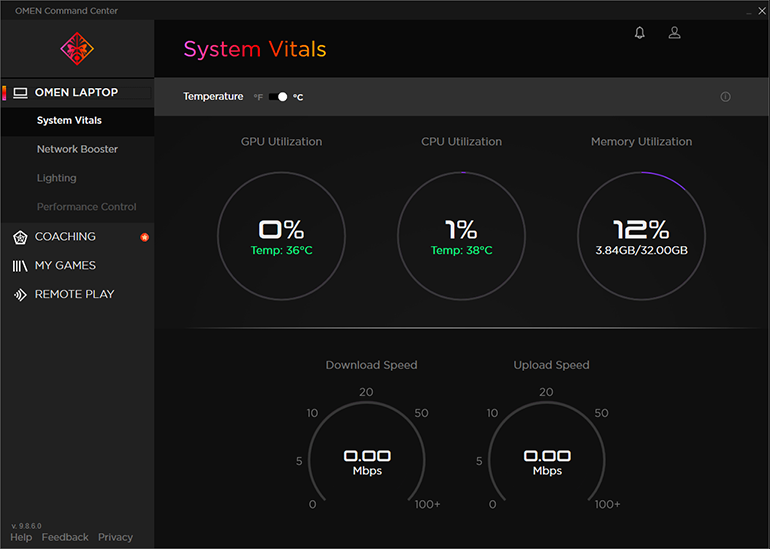The image size is (770, 549).
Task: Toggle temperature unit between °F and °C
Action: 278,97
